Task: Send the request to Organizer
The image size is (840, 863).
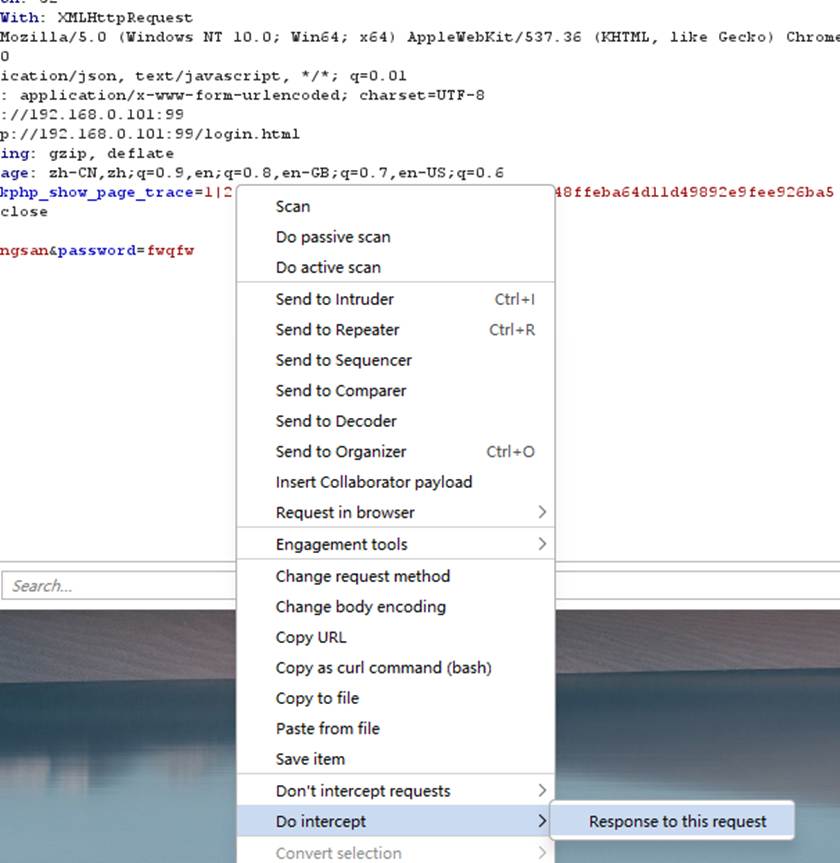Action: 395,451
